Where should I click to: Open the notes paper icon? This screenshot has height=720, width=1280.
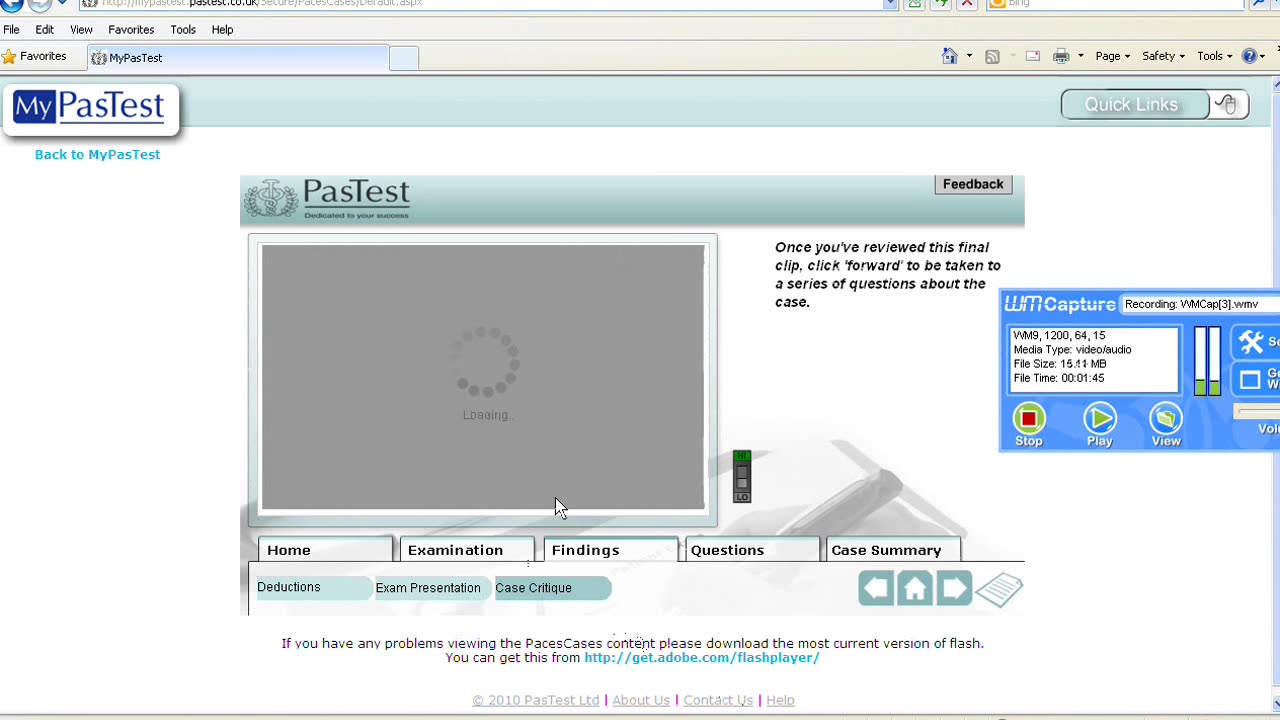[x=999, y=589]
